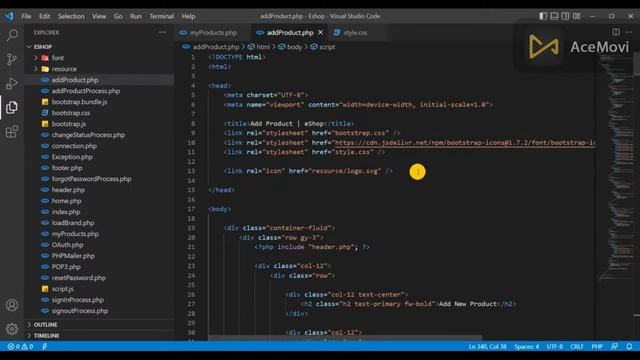
Task: Toggle the secondary side bar layout icon
Action: tap(565, 16)
